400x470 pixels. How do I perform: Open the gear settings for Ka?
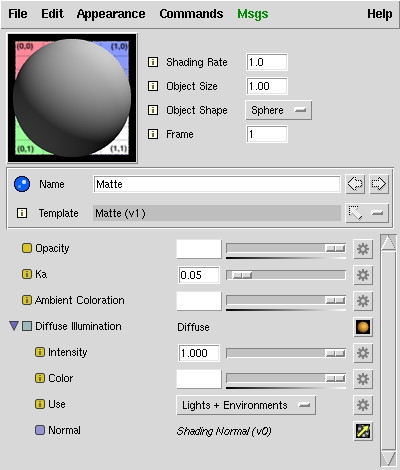(x=363, y=275)
